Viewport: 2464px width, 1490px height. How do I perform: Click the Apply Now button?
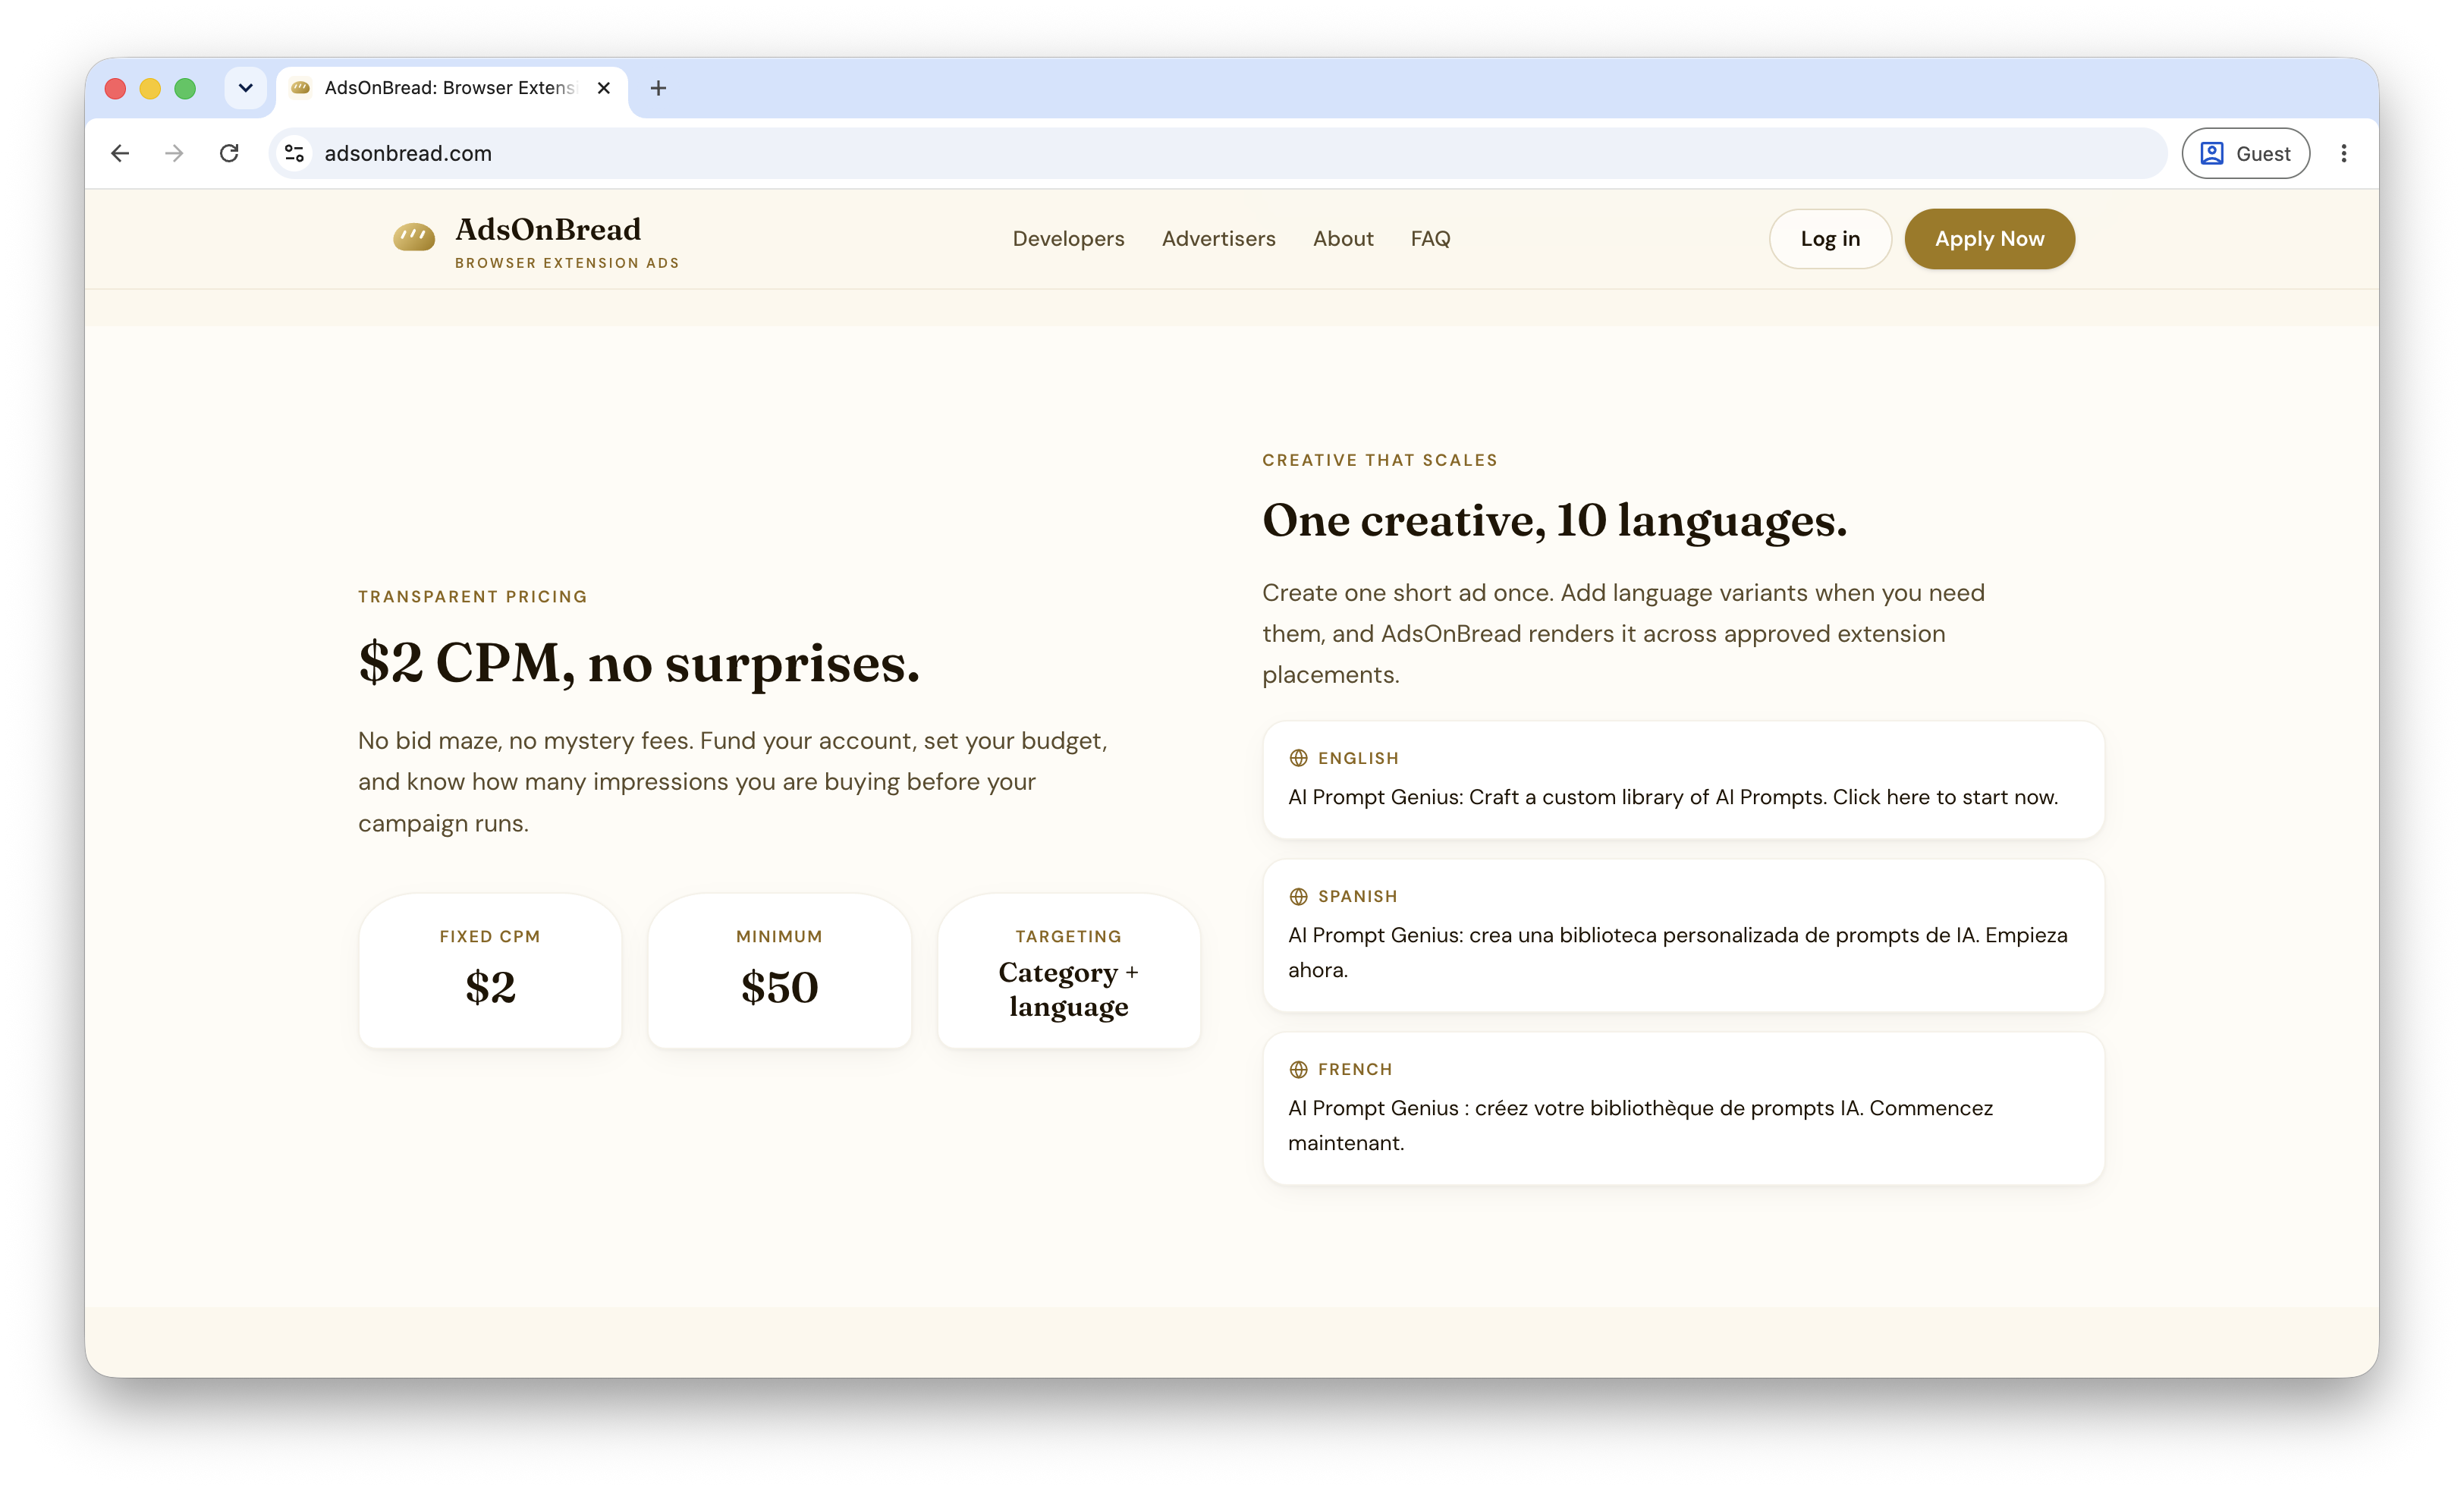(1989, 239)
